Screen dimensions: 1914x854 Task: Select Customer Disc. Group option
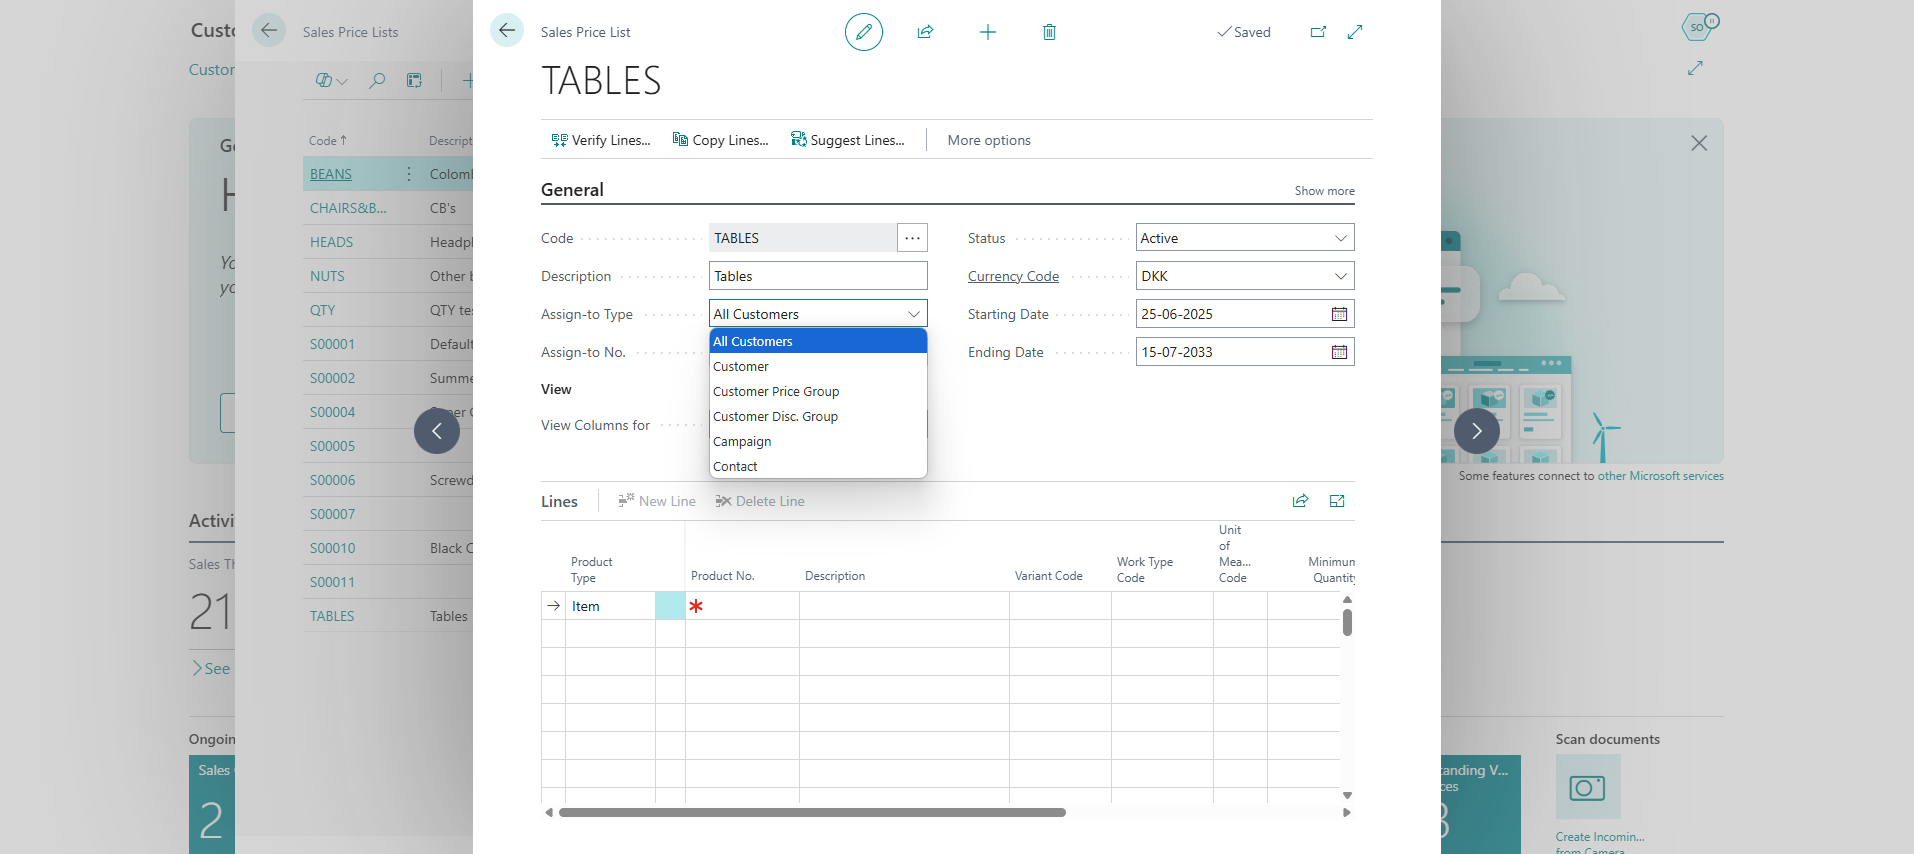818,416
